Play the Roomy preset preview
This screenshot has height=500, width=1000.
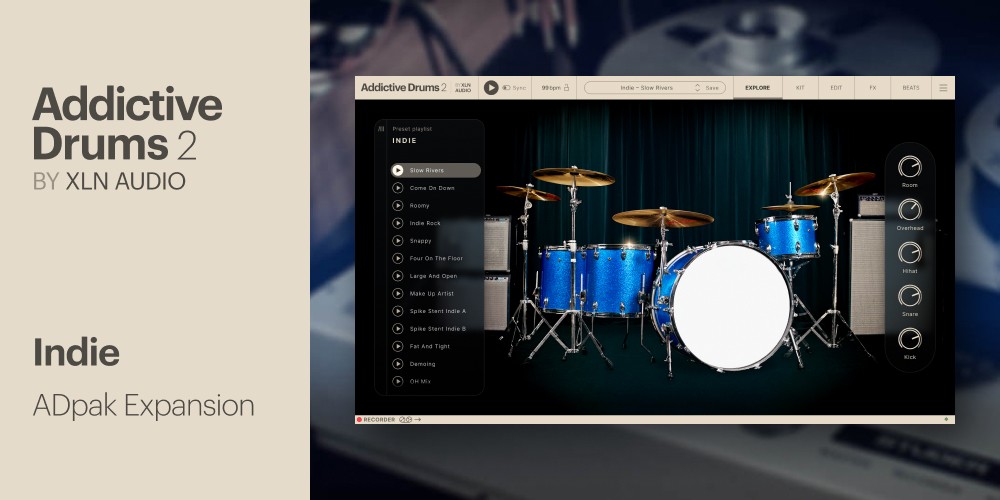397,205
